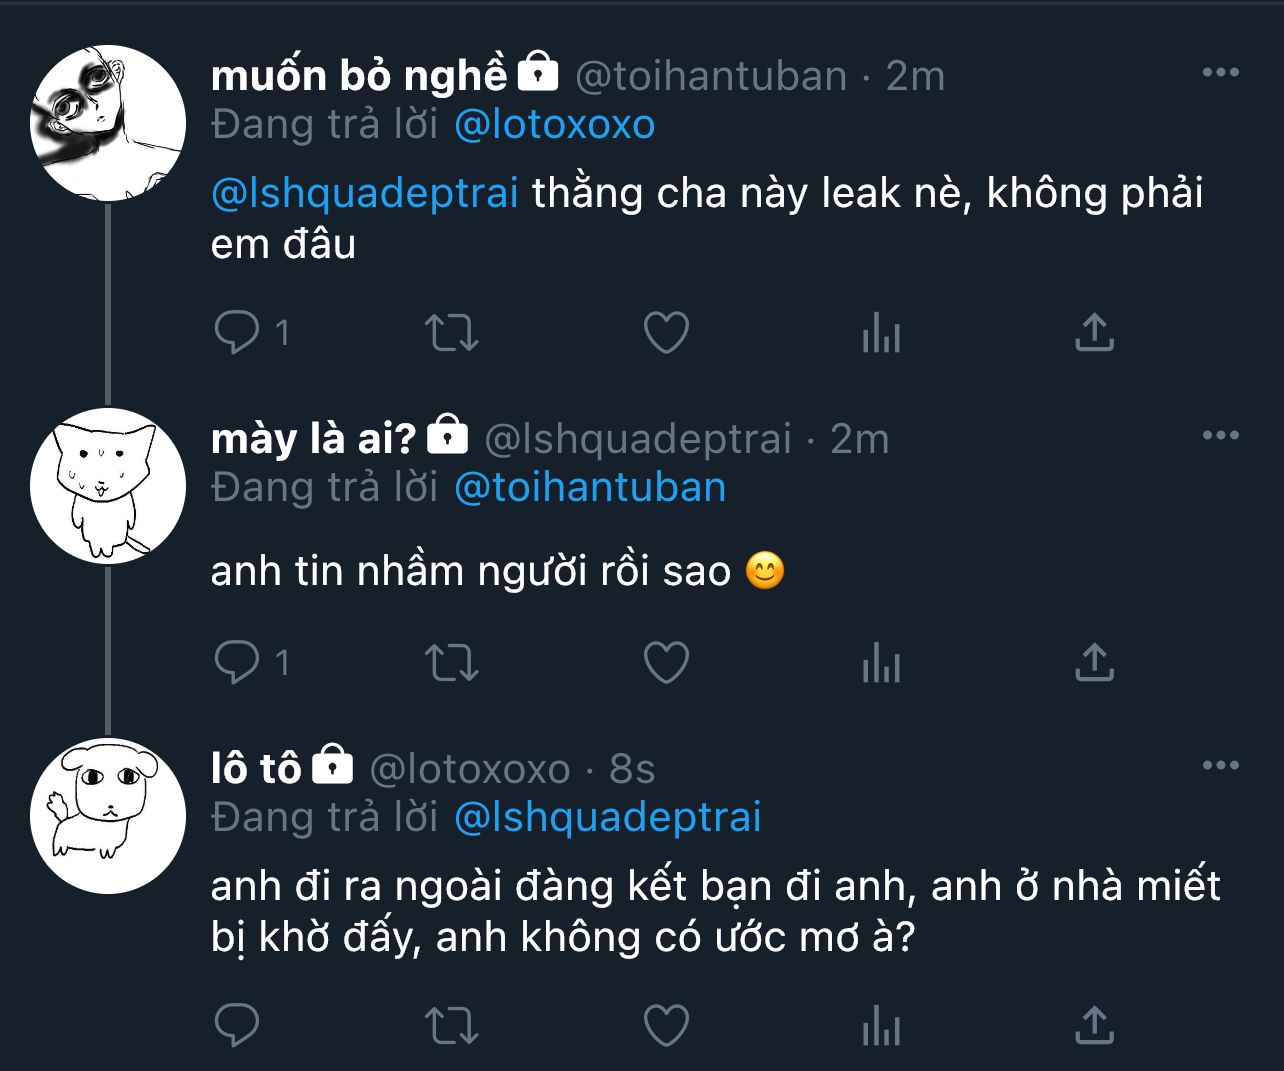
Task: Open the lô tô display name
Action: coord(255,769)
